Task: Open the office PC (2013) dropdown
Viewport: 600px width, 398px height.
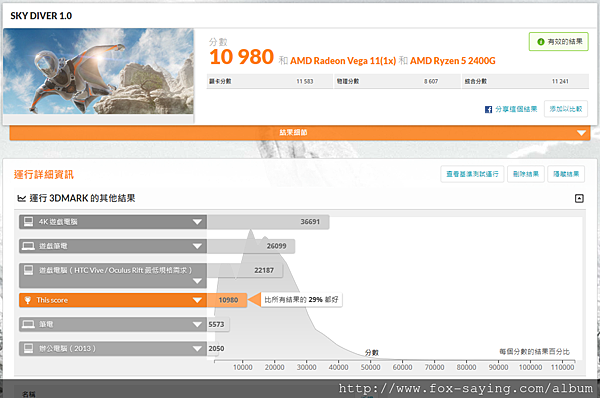Action: pos(197,349)
